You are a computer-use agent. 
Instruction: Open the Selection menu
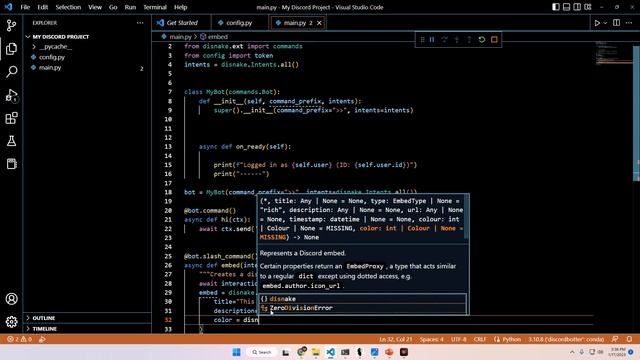68,7
